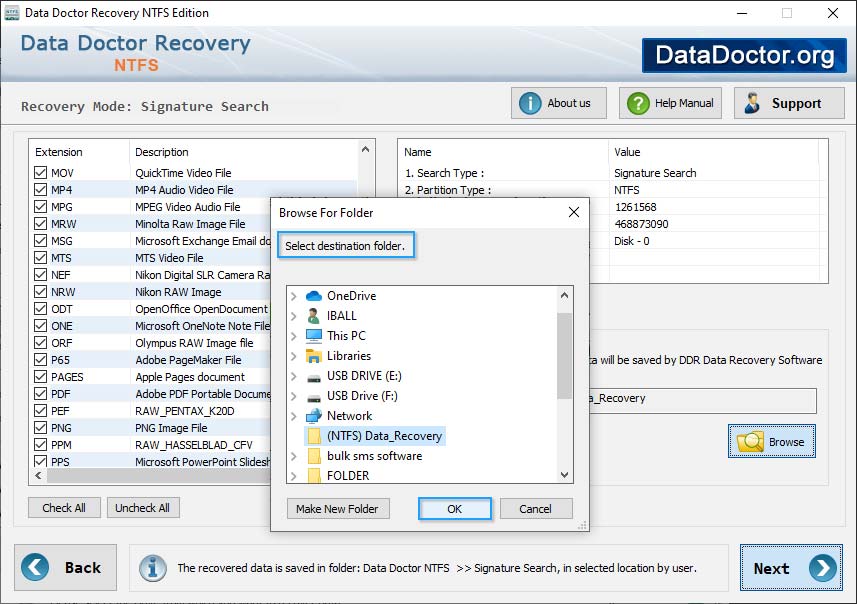Click the extension list scroll up arrow

[x=366, y=149]
